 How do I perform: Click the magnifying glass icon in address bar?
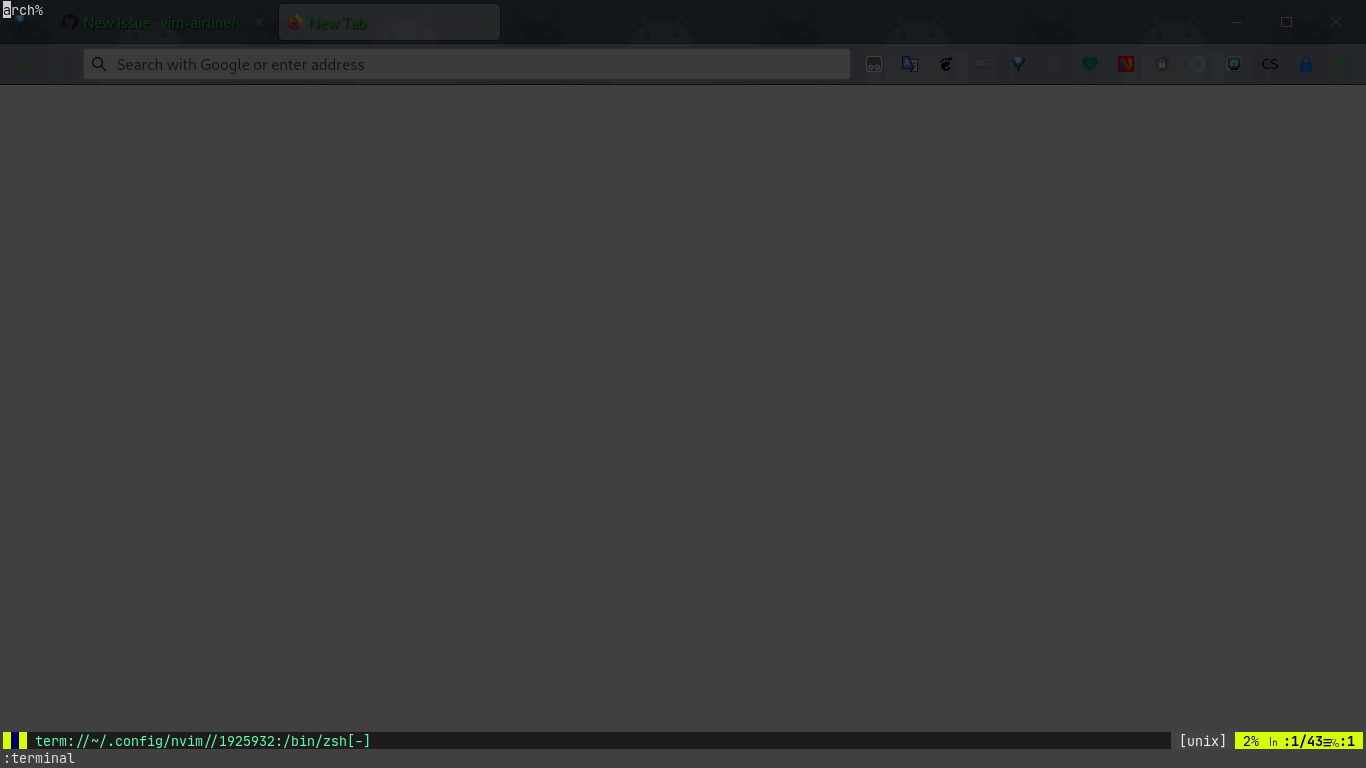click(x=98, y=64)
